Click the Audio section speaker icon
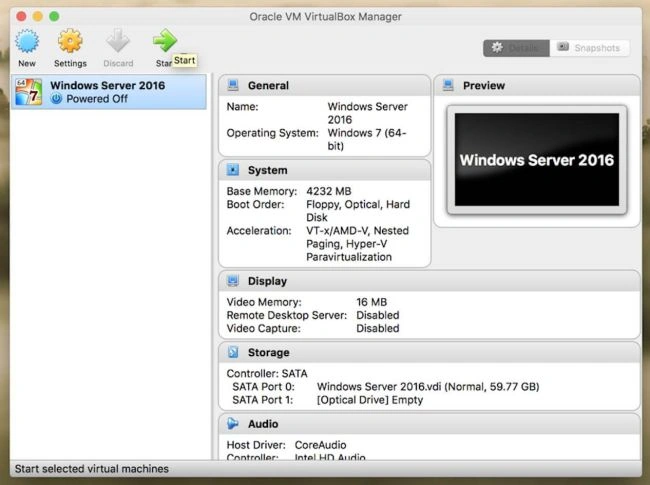This screenshot has width=650, height=485. [233, 424]
